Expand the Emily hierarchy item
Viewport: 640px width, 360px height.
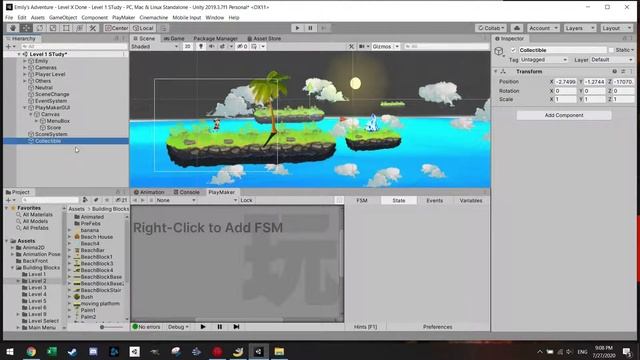click(25, 61)
